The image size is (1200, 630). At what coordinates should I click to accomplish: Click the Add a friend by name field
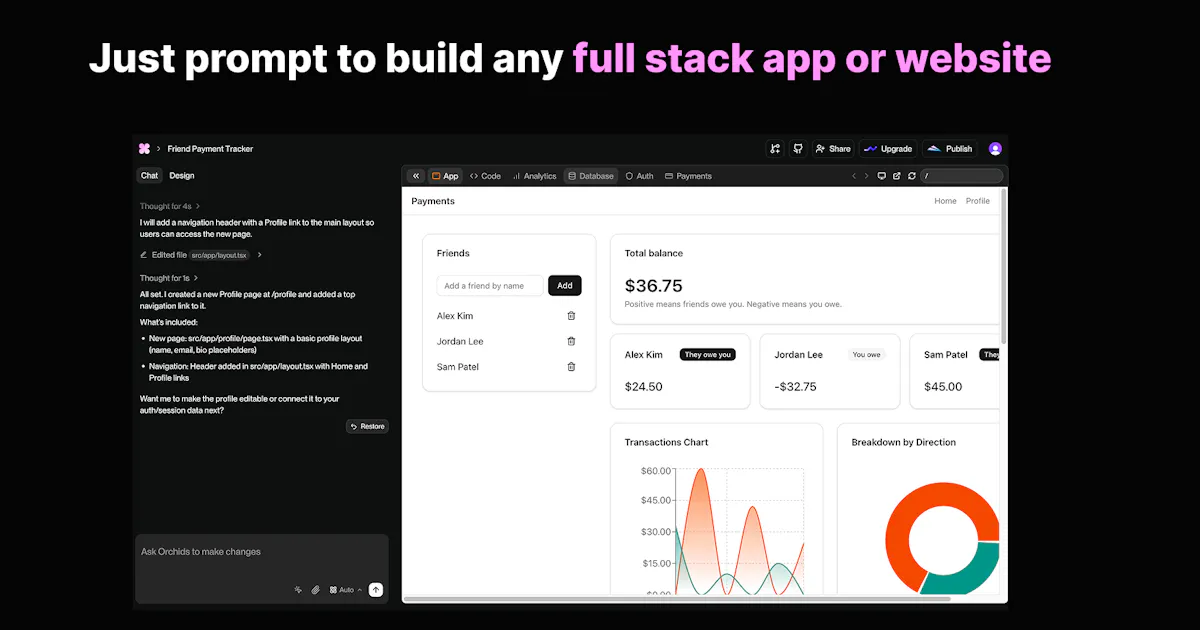tap(490, 286)
